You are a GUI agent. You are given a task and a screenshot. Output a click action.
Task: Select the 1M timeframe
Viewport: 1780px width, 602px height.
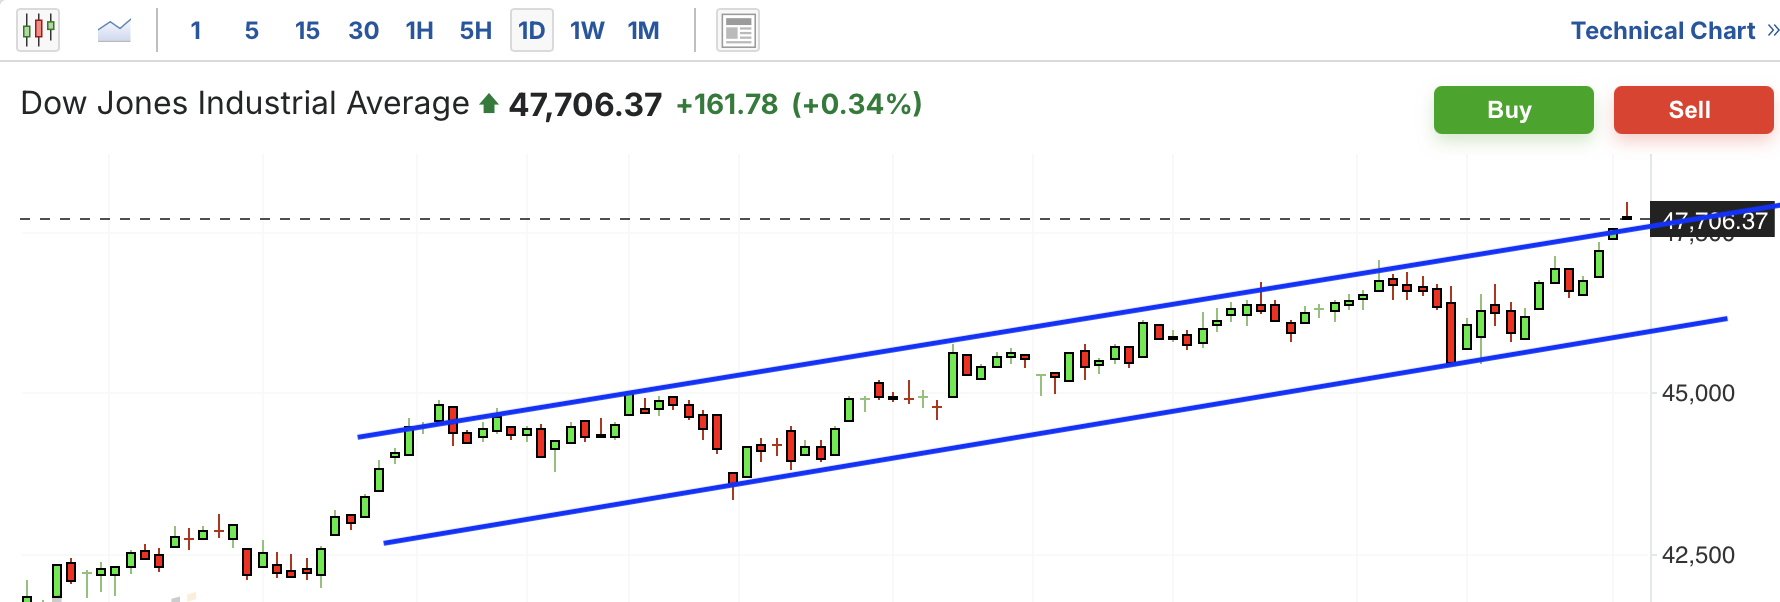point(643,31)
